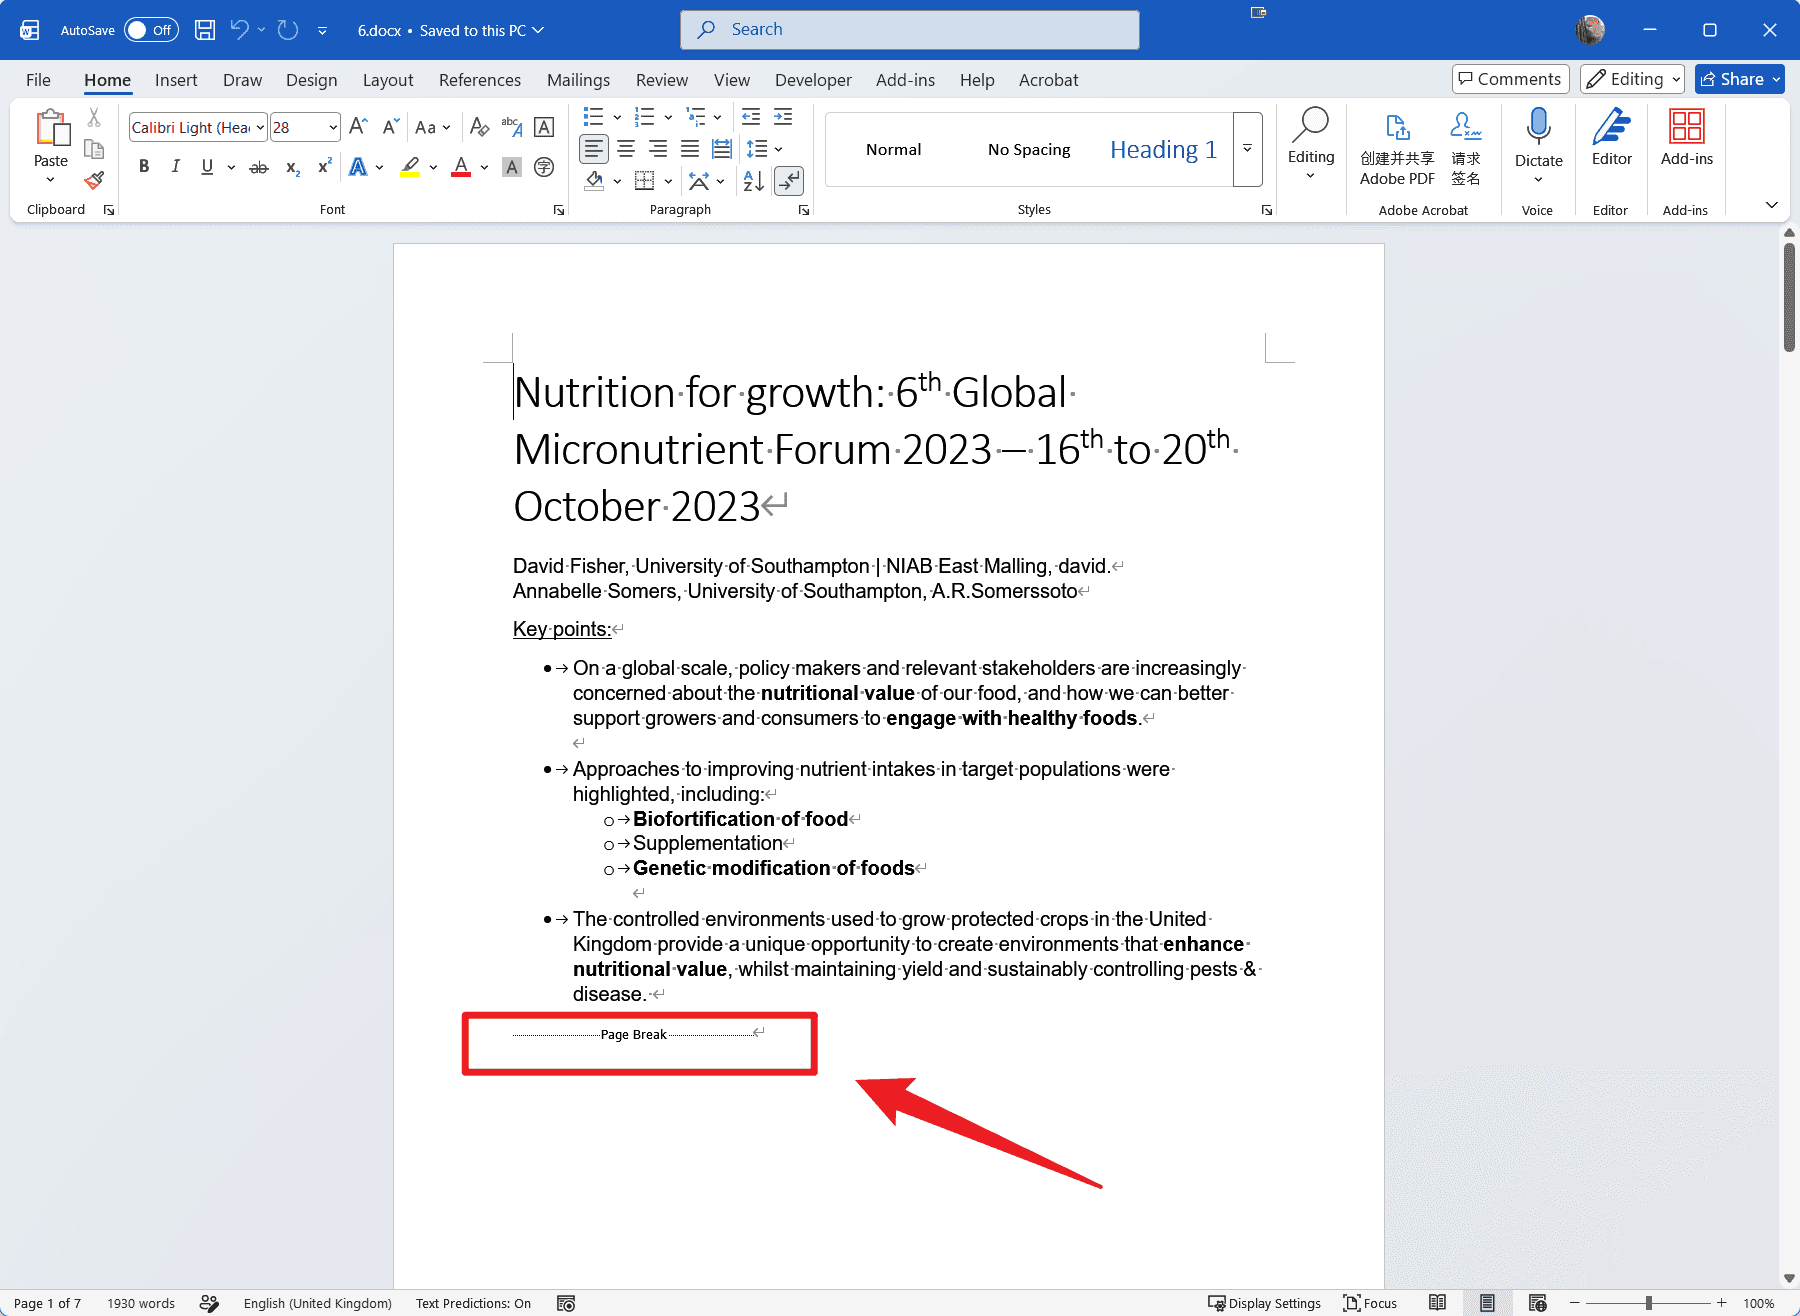
Task: Toggle Strikethrough formatting
Action: click(x=259, y=167)
